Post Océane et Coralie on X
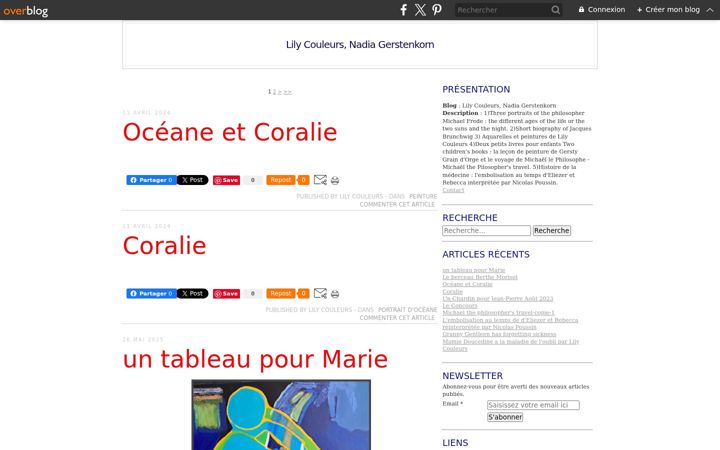The height and width of the screenshot is (450, 720). point(192,180)
